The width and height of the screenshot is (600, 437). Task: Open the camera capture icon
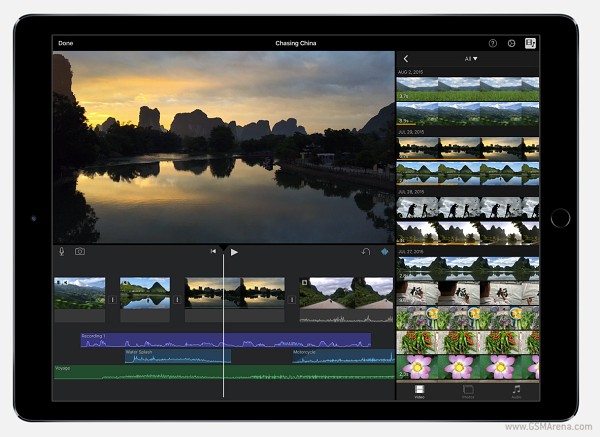tap(79, 251)
